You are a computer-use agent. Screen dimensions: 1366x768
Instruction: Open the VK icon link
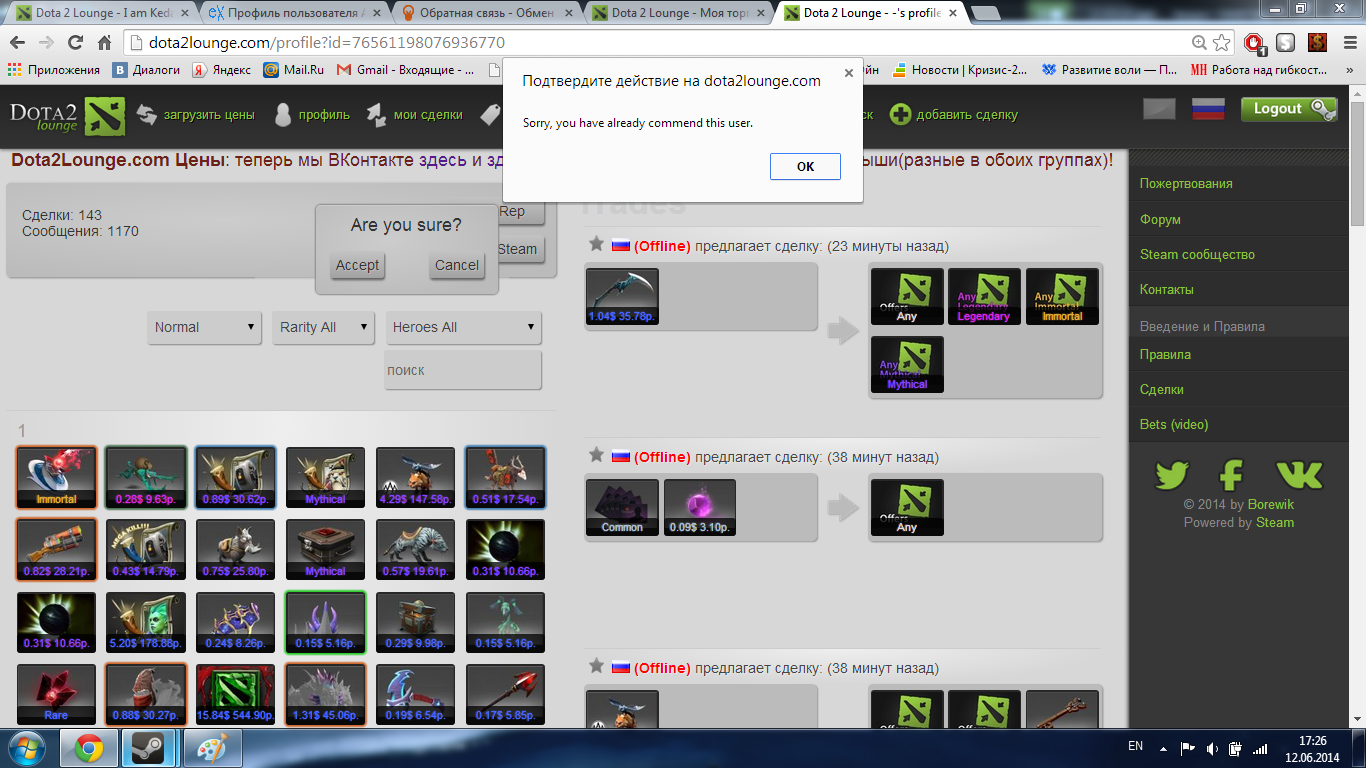pos(1299,474)
